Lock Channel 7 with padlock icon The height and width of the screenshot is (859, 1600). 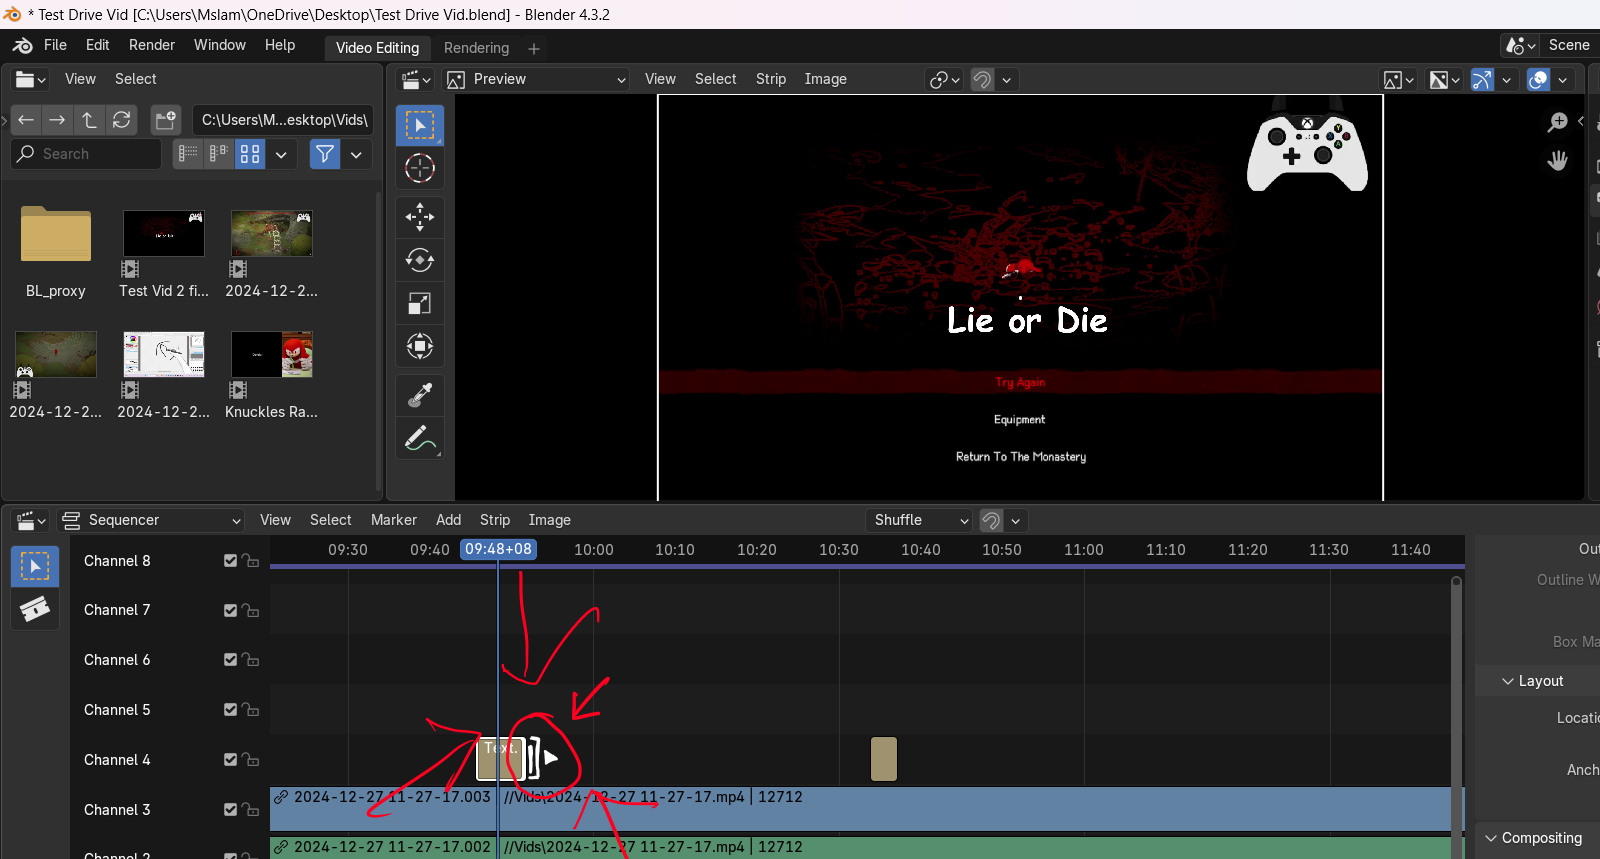click(x=250, y=610)
